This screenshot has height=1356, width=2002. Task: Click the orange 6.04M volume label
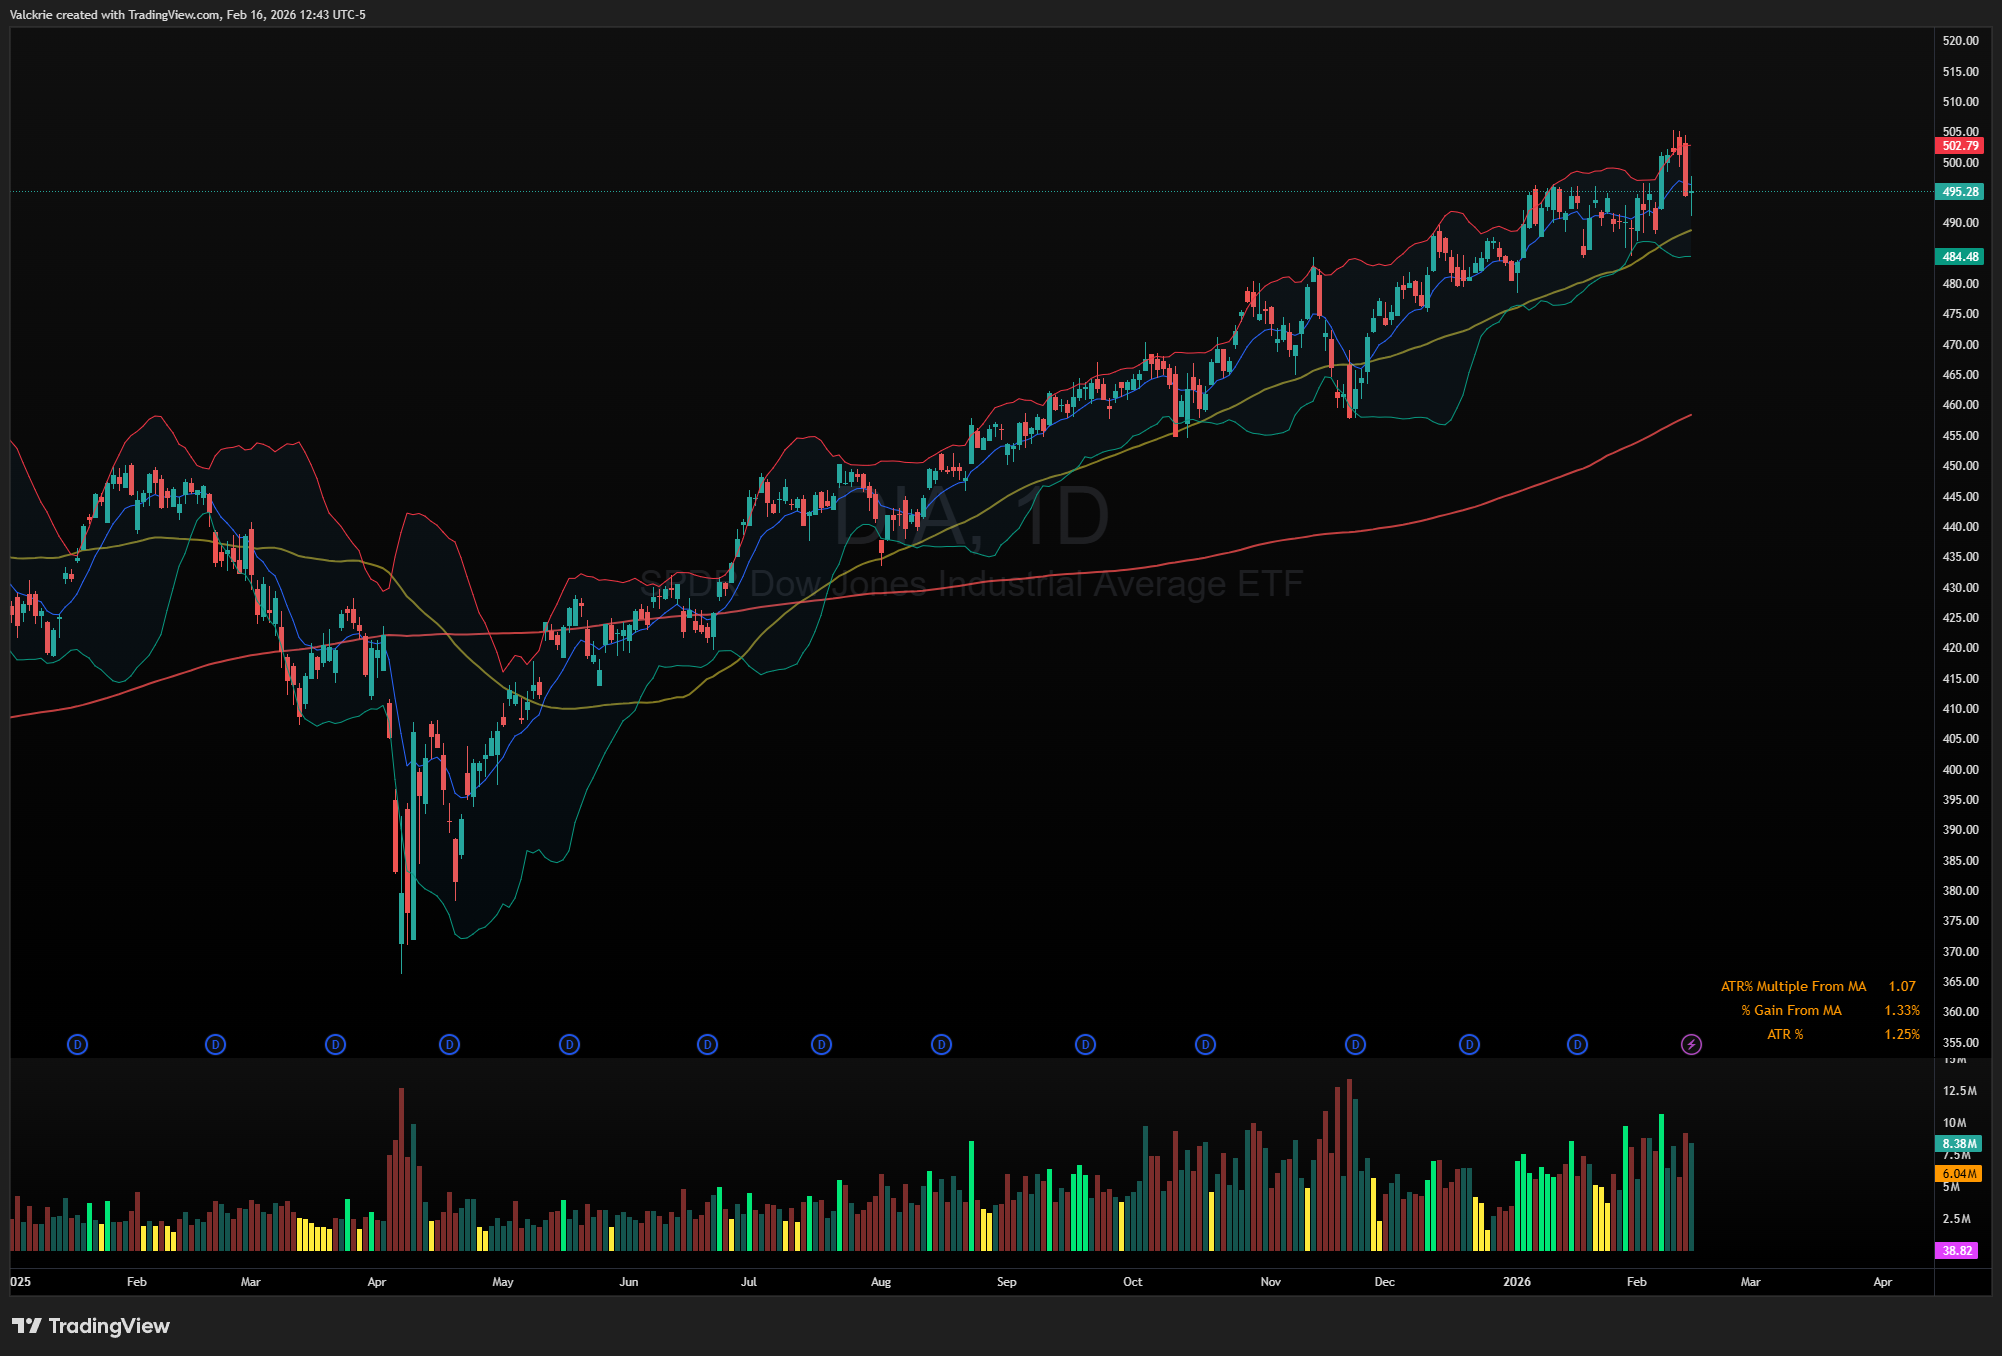click(1958, 1173)
